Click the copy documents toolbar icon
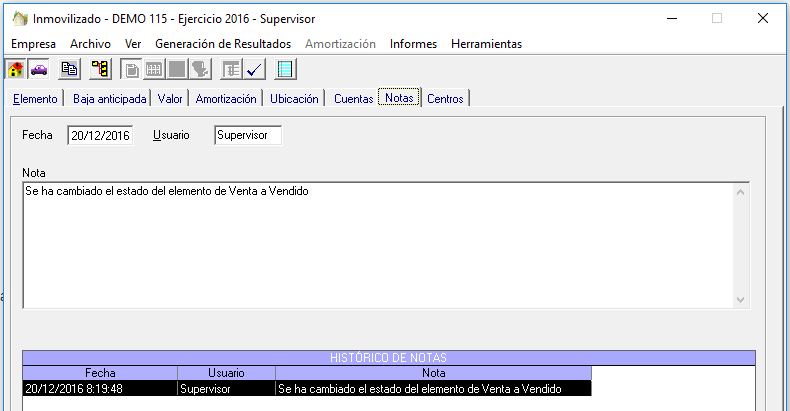The width and height of the screenshot is (790, 411). coord(69,69)
